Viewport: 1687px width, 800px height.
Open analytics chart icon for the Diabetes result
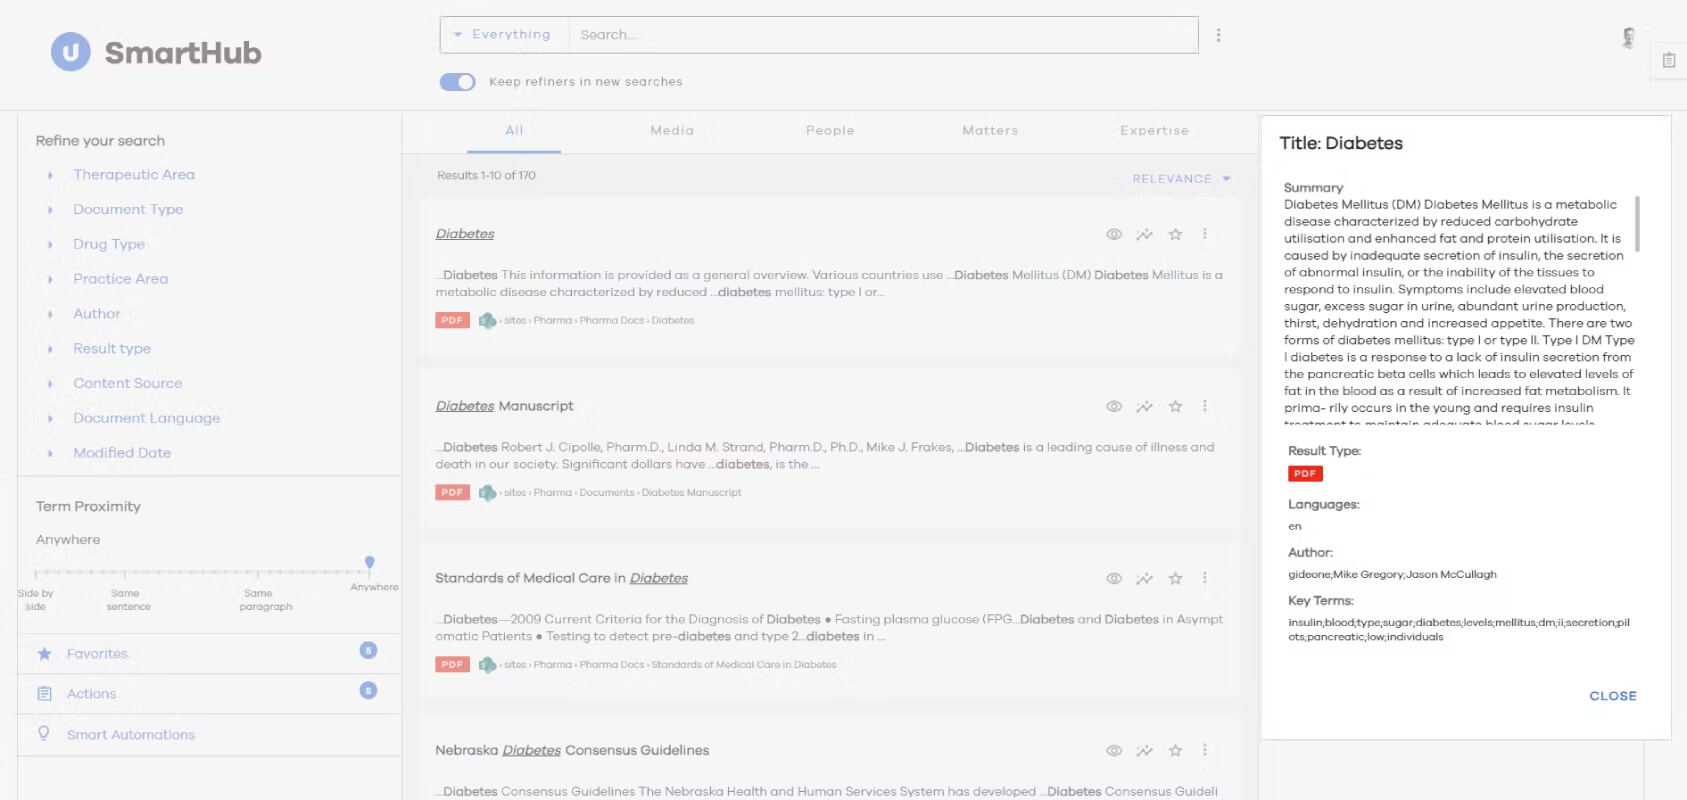[1145, 234]
